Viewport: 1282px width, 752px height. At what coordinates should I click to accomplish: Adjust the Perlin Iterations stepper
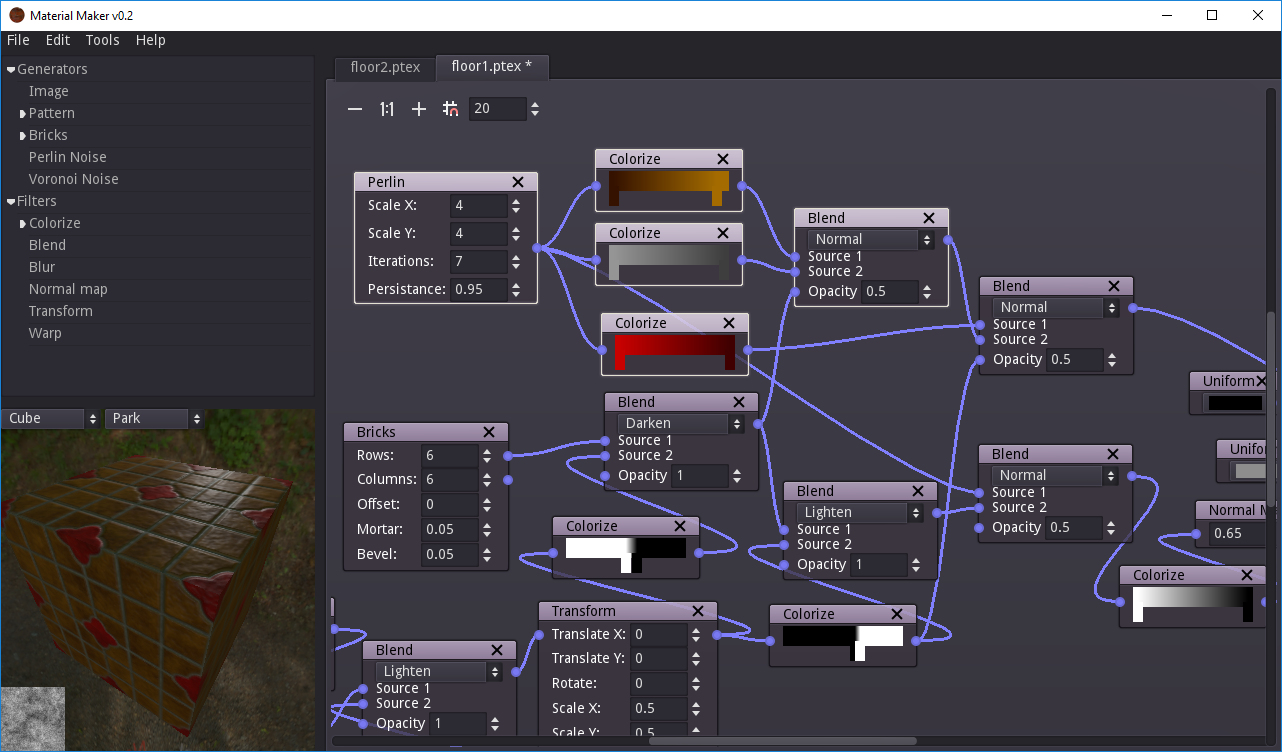pos(516,261)
